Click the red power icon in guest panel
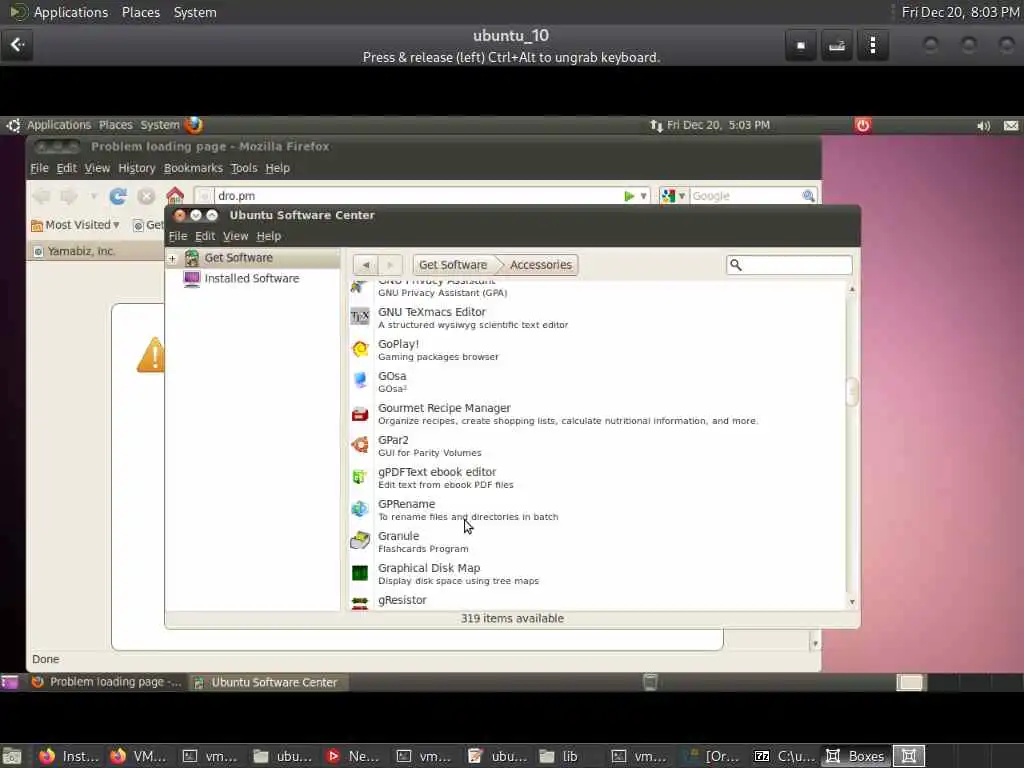The height and width of the screenshot is (768, 1024). [x=863, y=125]
